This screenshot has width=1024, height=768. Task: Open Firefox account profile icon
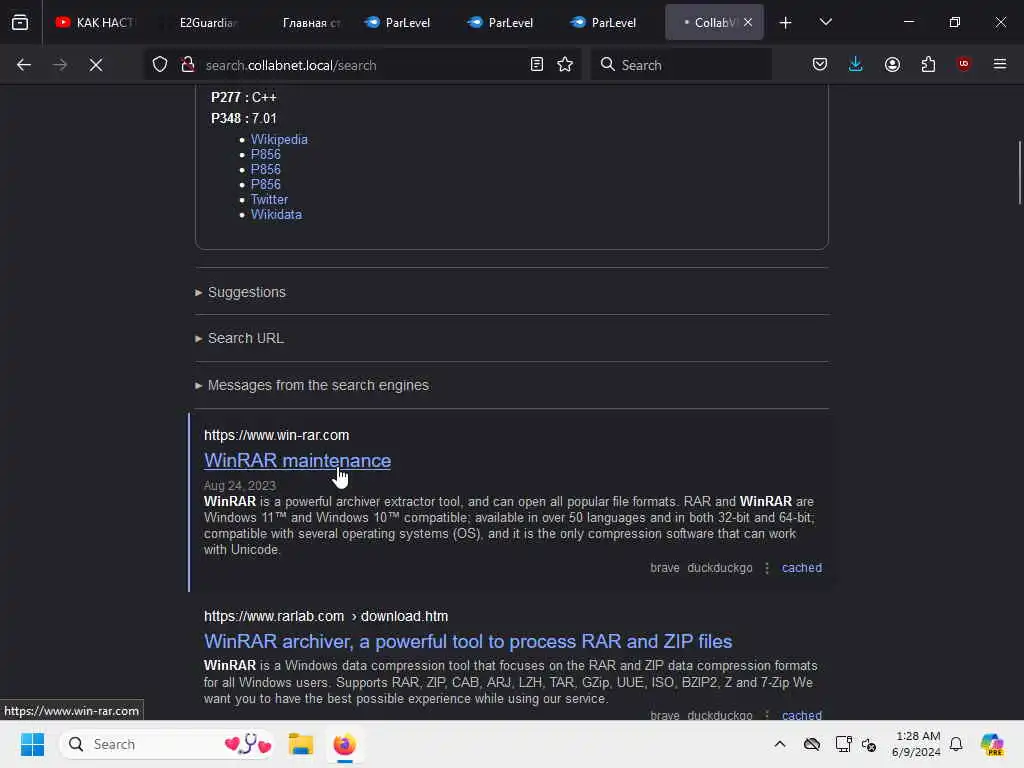pos(893,64)
